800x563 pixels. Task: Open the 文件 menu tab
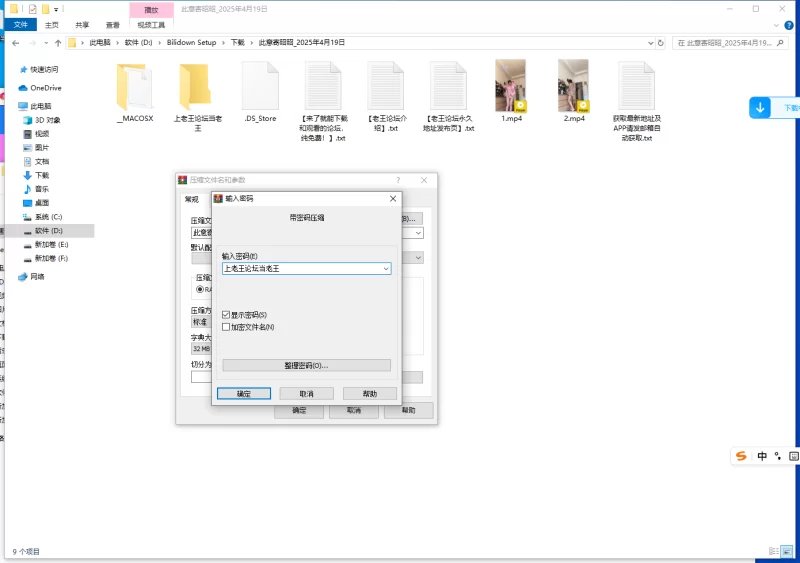click(x=20, y=25)
